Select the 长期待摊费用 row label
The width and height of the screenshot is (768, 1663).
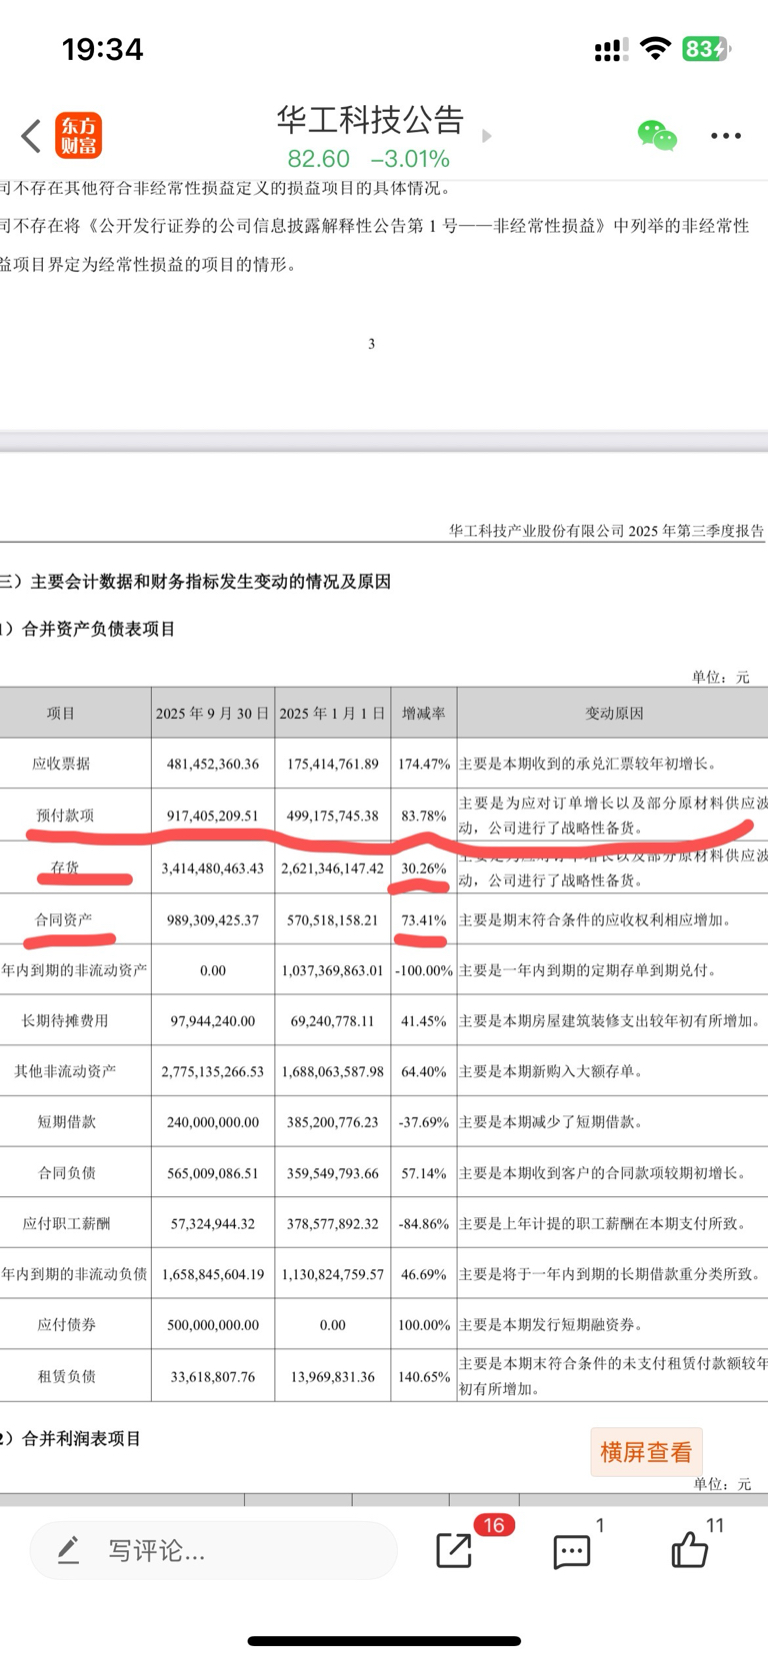point(65,1021)
